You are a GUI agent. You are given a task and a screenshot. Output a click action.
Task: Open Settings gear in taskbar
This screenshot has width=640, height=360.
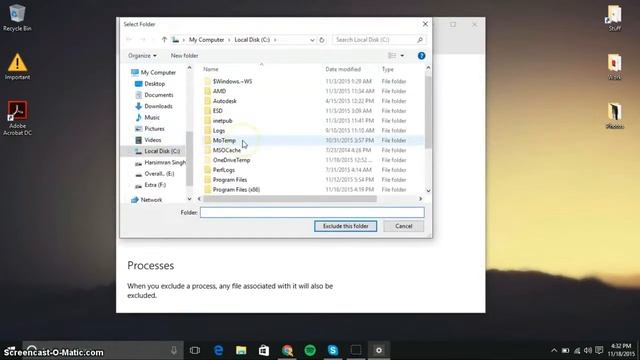[379, 350]
